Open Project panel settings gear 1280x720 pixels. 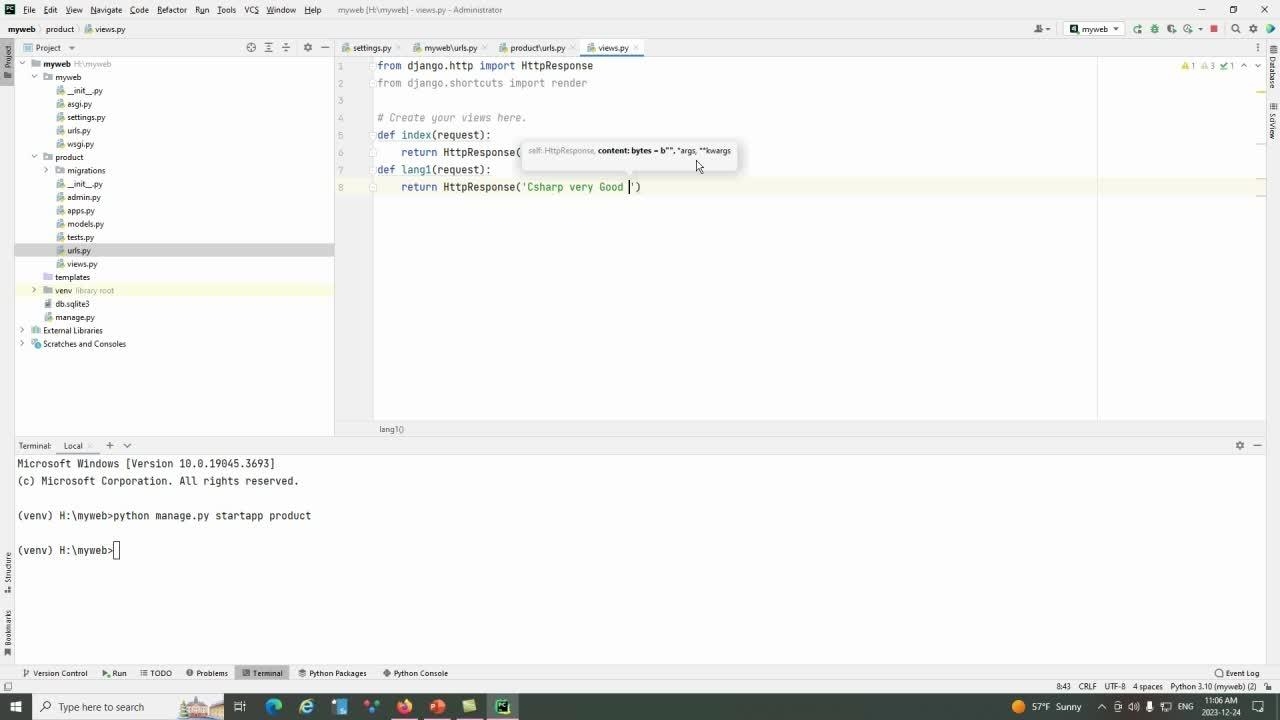pos(307,48)
